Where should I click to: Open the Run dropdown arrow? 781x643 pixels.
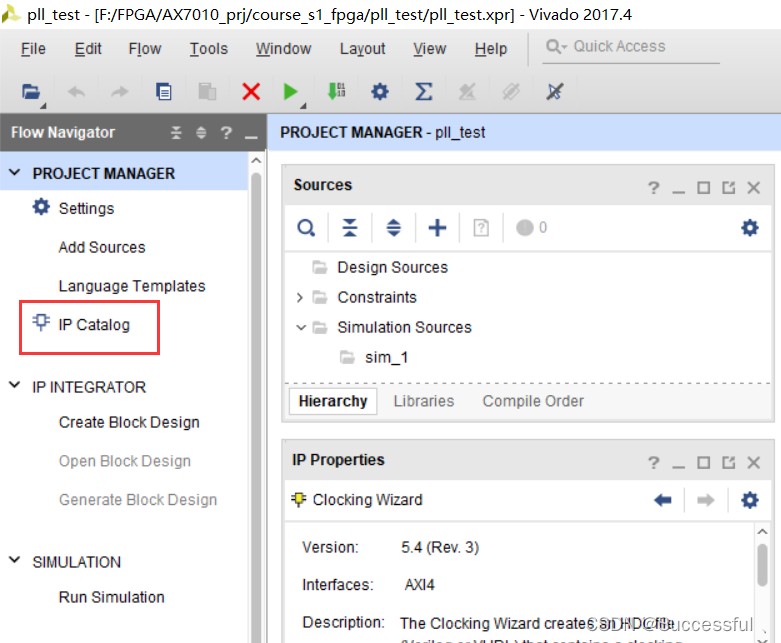[x=303, y=106]
